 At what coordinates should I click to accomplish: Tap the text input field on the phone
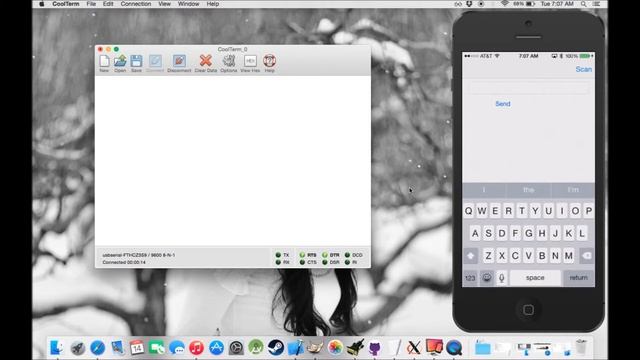[529, 88]
